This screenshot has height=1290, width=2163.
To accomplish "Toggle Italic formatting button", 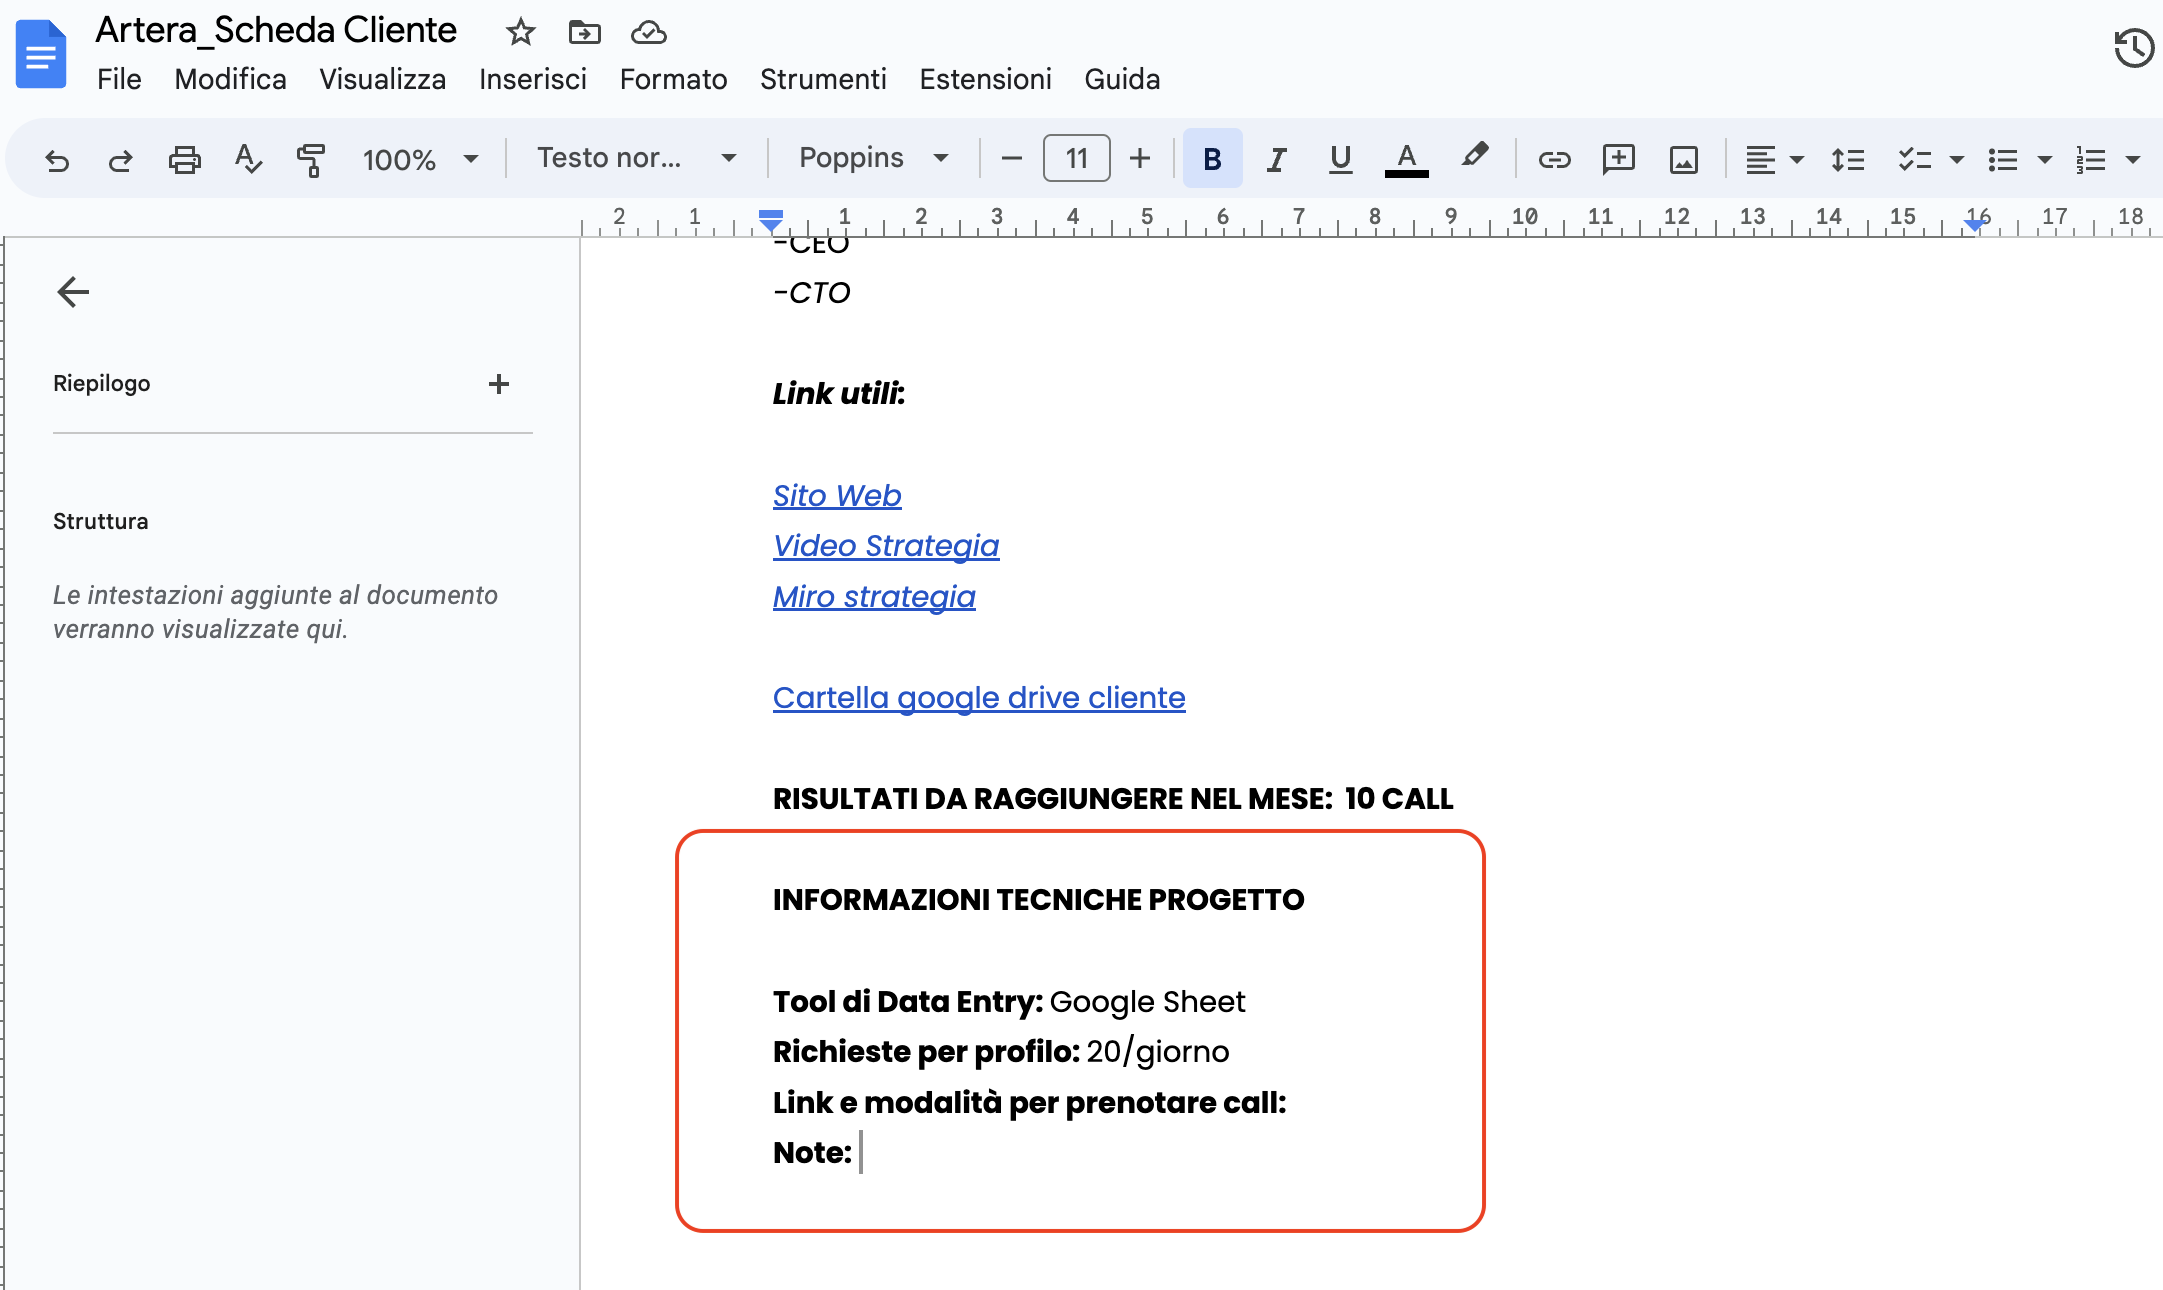I will (x=1276, y=159).
